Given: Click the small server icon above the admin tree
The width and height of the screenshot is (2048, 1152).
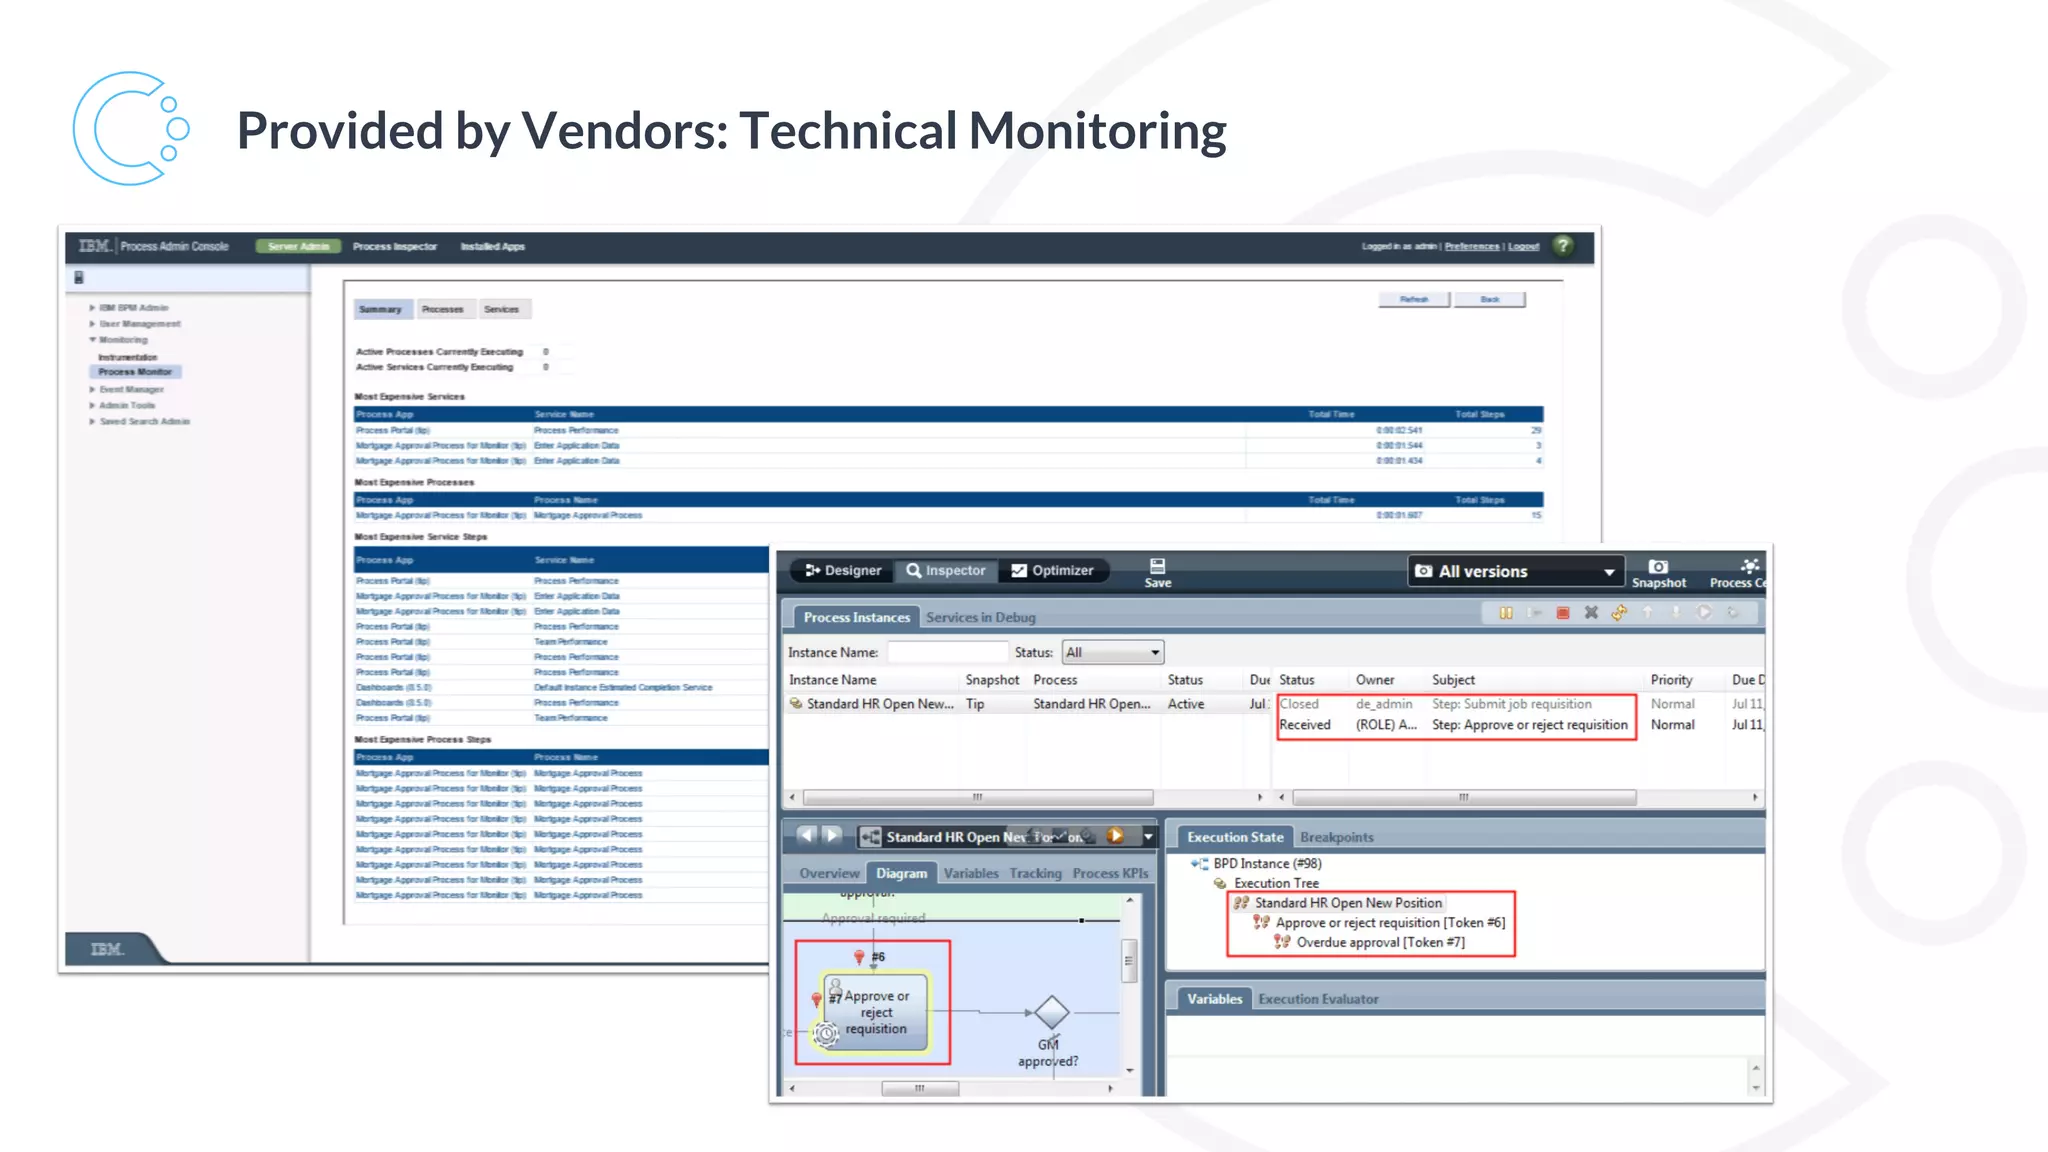Looking at the screenshot, I should [79, 278].
